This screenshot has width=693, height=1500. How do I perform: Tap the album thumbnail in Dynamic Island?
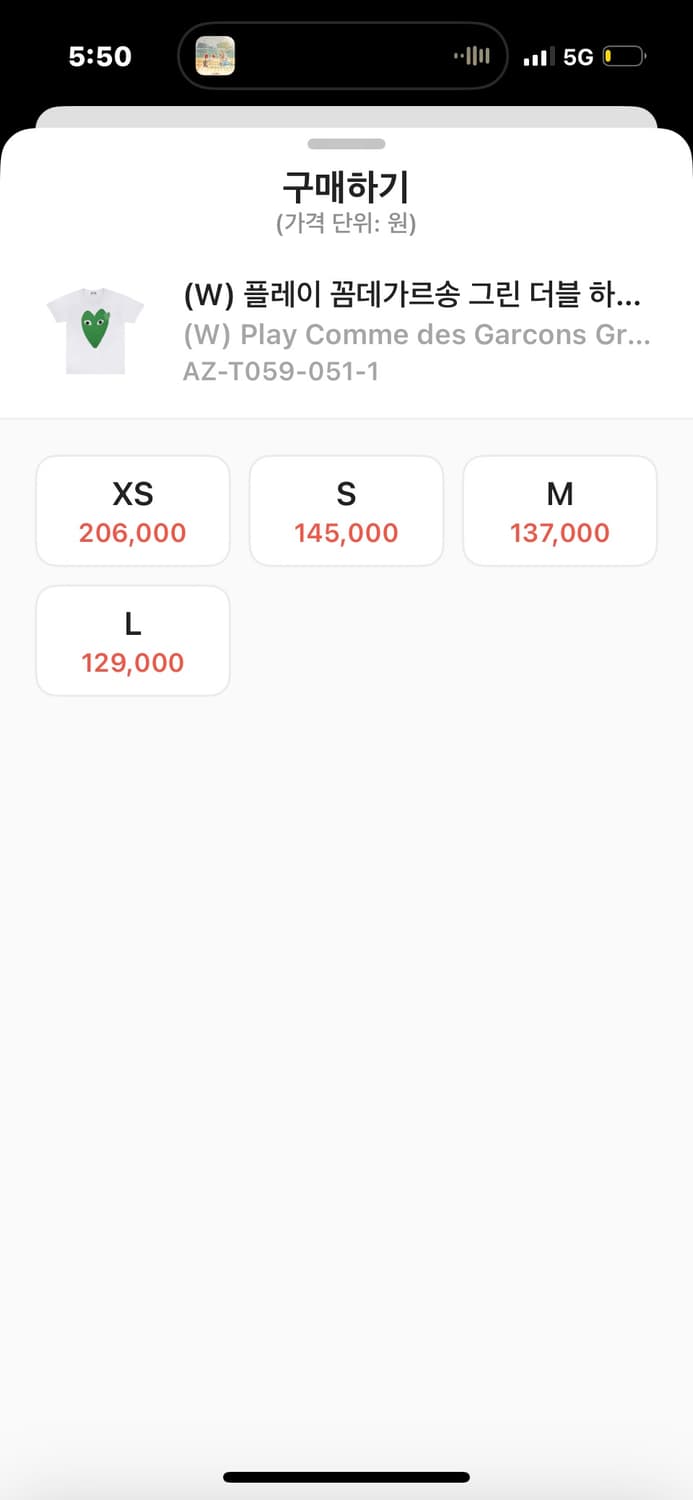coord(215,56)
